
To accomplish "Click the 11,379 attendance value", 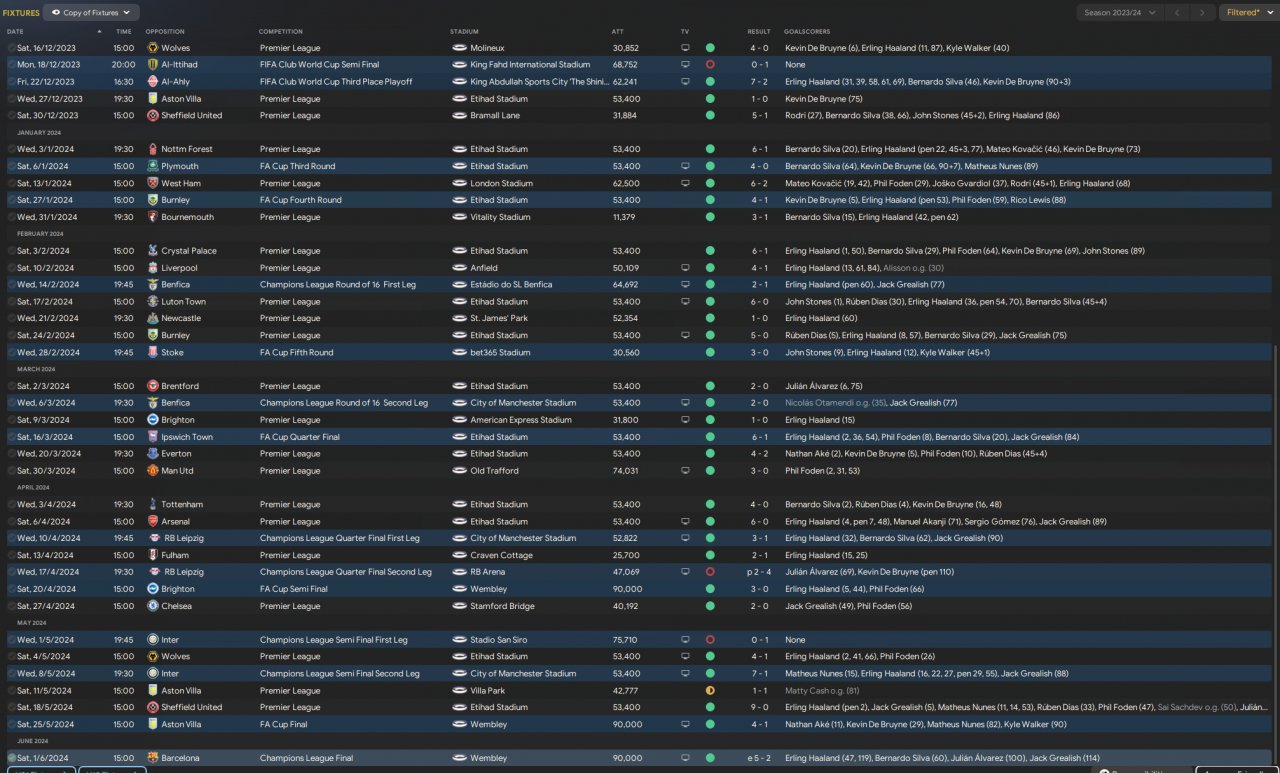I will [625, 217].
